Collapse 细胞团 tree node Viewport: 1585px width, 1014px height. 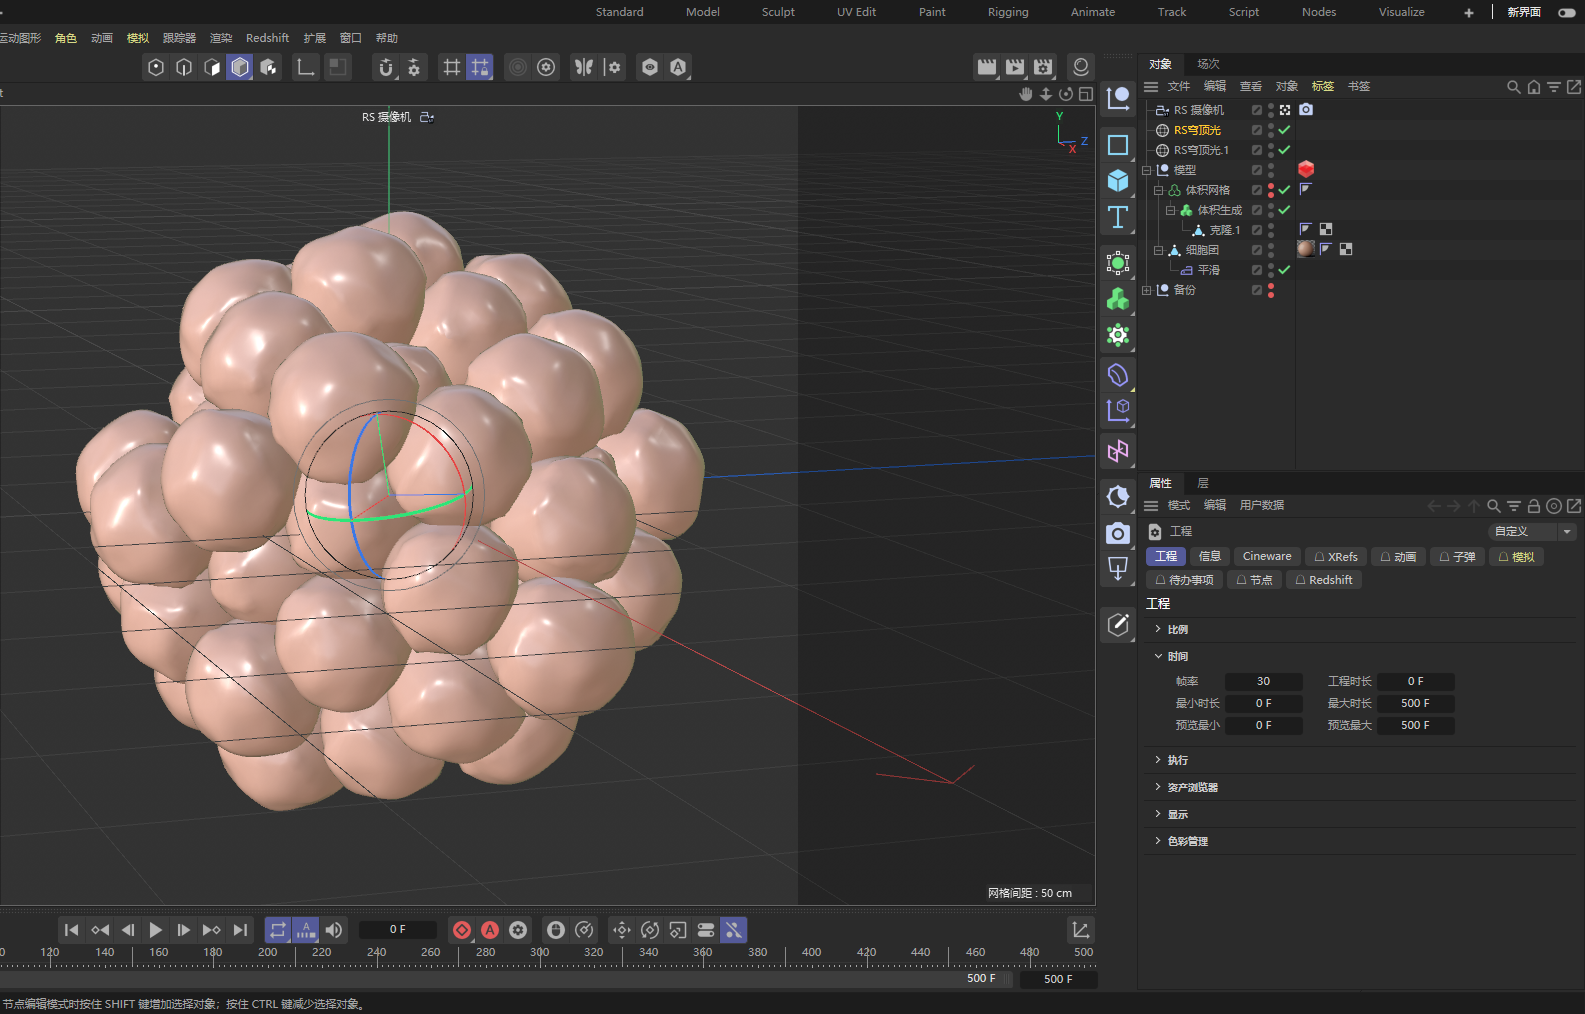tap(1159, 250)
